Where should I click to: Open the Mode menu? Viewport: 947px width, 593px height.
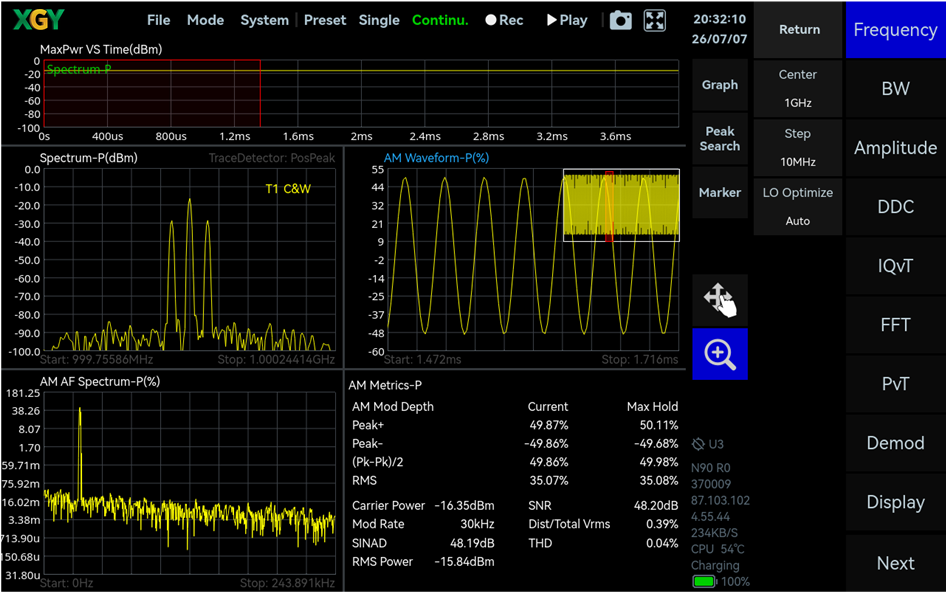point(205,21)
